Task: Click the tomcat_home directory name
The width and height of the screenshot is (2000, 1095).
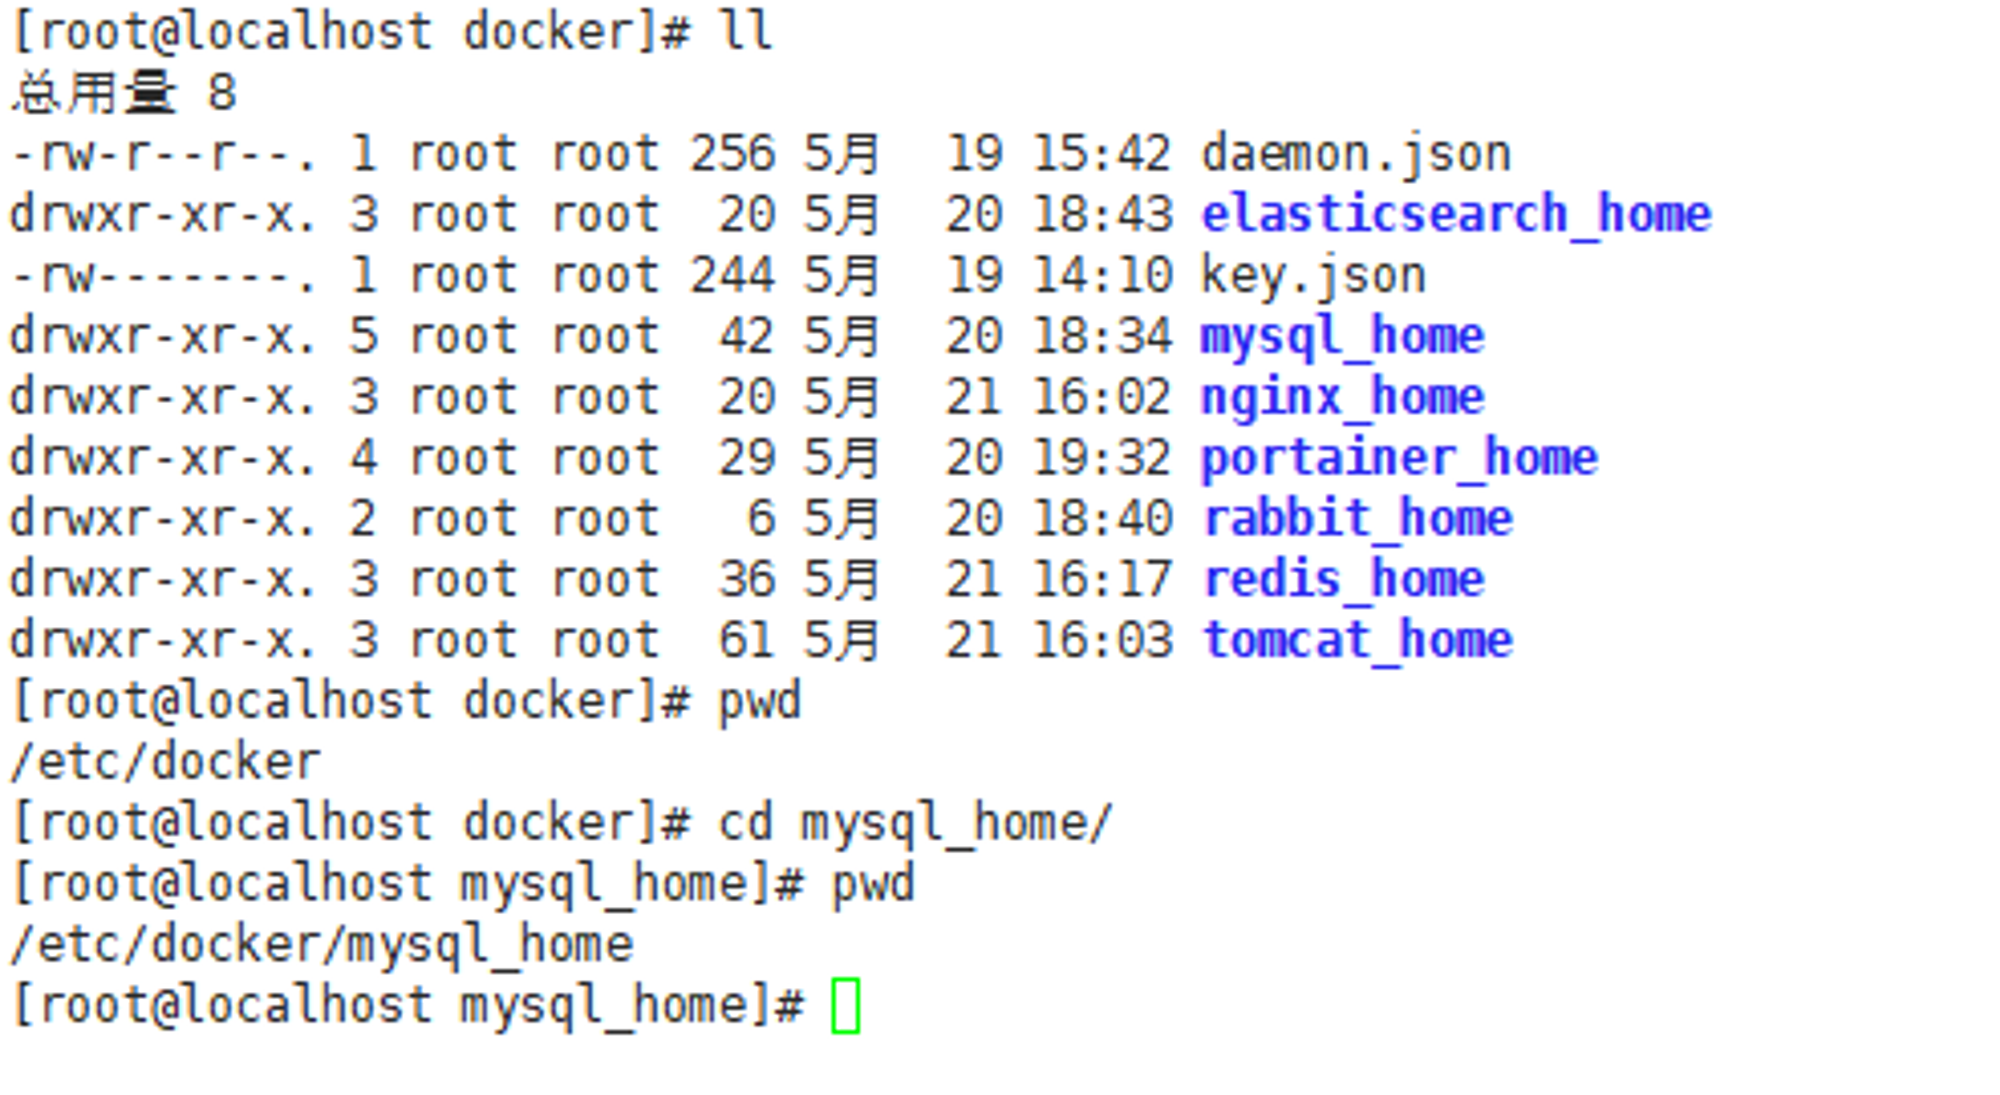Action: click(1357, 641)
